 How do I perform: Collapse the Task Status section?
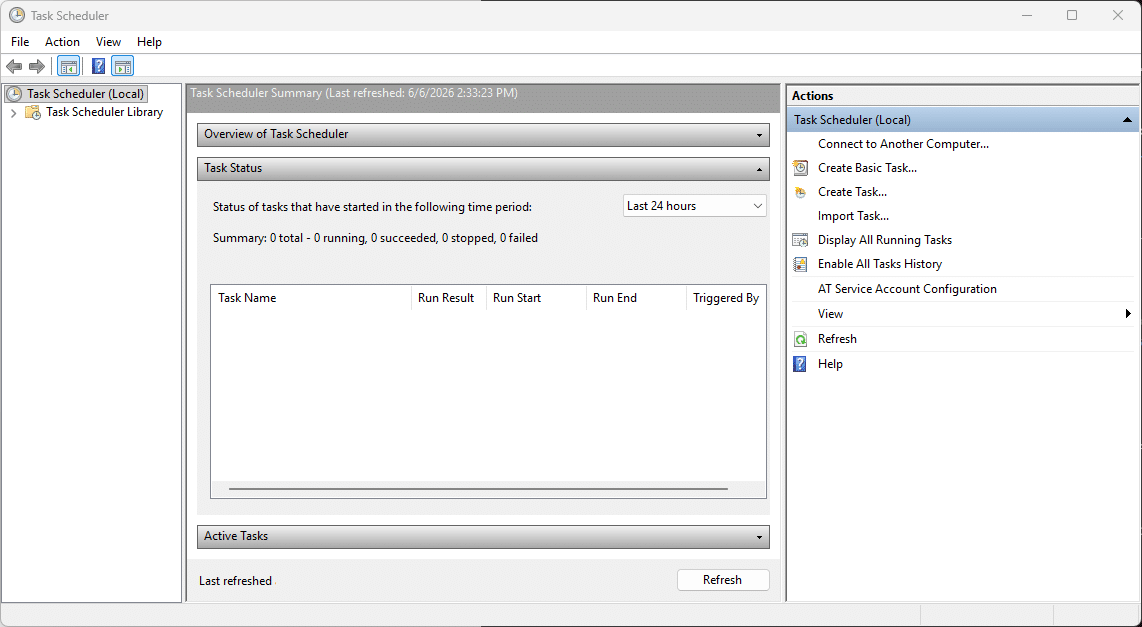point(759,169)
